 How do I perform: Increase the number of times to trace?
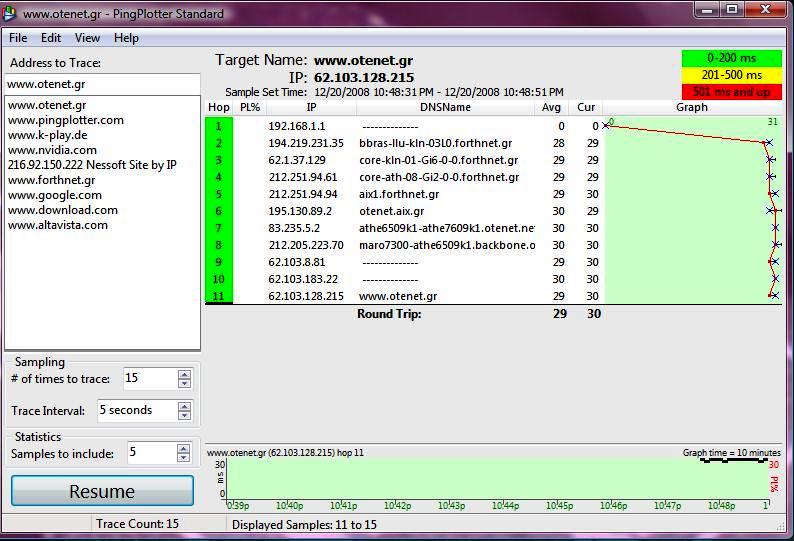[x=184, y=374]
